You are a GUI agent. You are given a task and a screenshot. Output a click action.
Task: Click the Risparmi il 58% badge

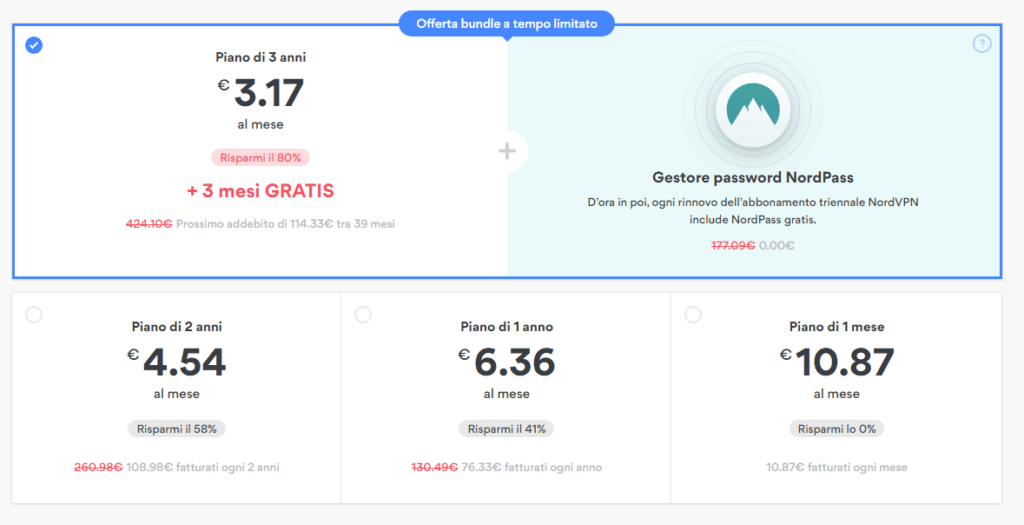[177, 429]
